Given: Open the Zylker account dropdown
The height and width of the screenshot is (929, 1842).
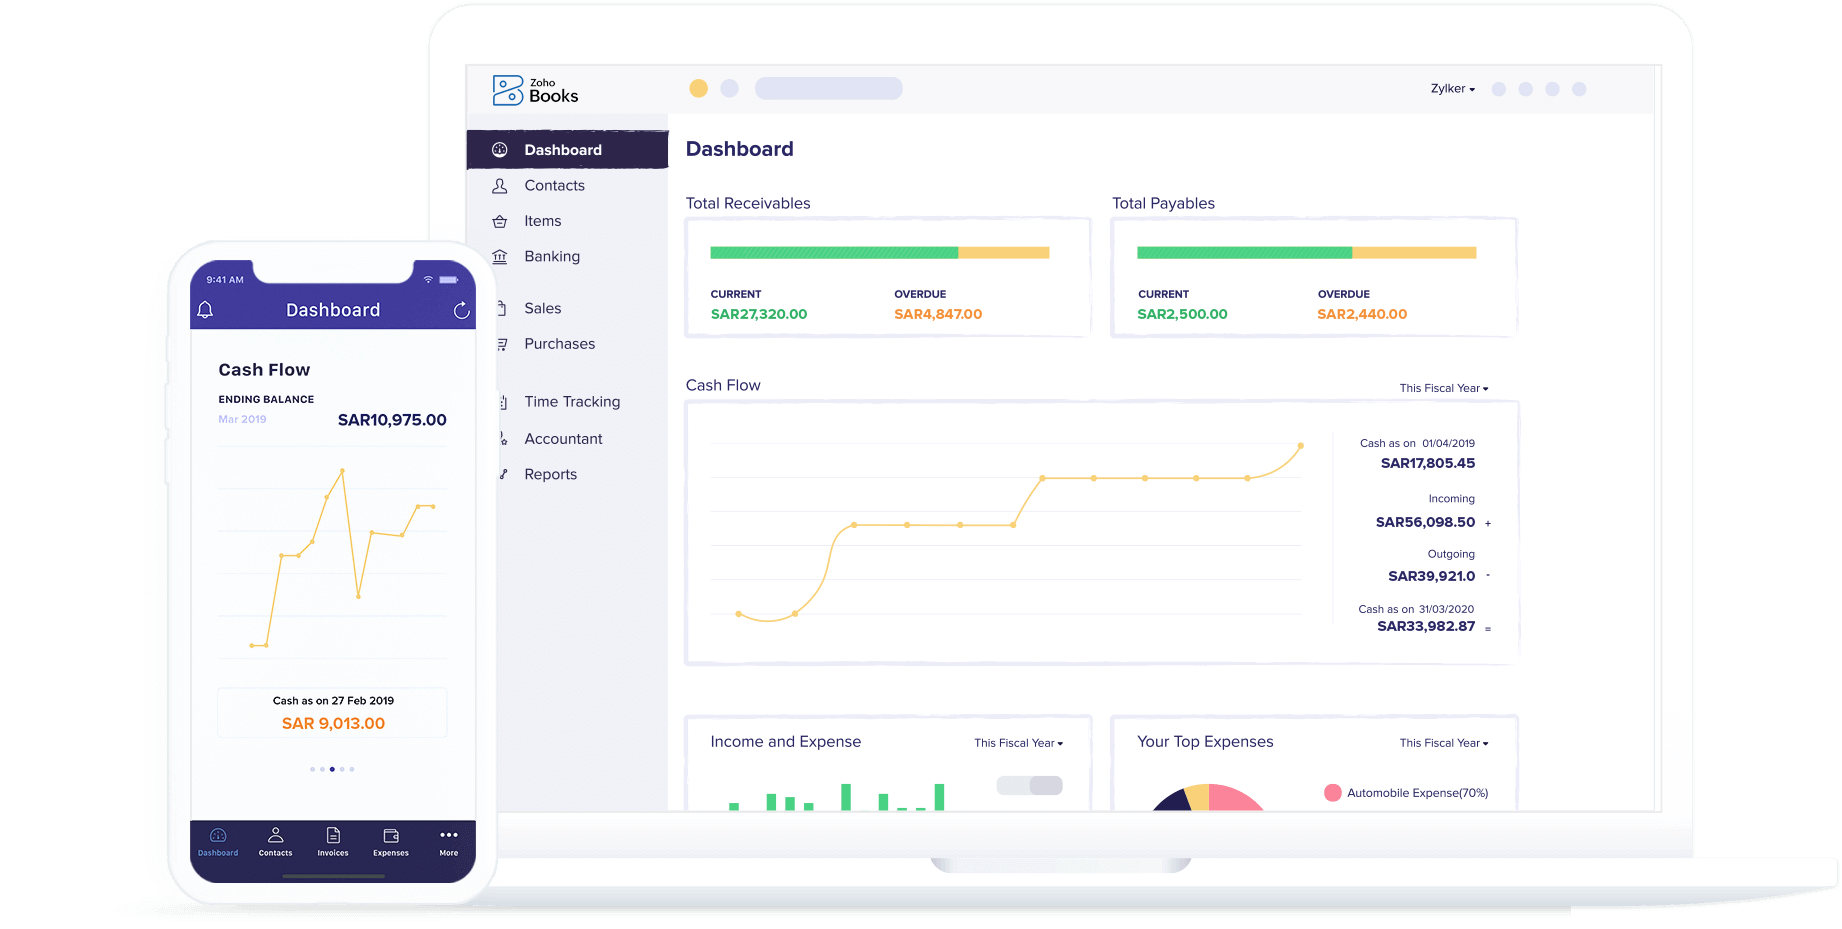Looking at the screenshot, I should [1451, 88].
